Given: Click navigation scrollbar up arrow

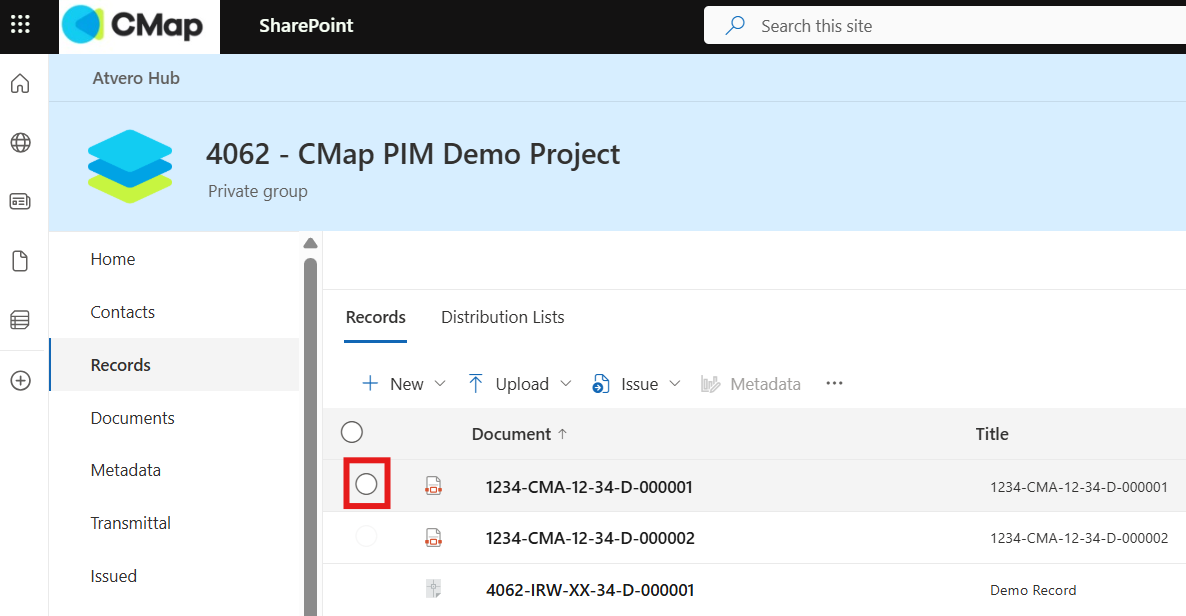Looking at the screenshot, I should point(310,244).
